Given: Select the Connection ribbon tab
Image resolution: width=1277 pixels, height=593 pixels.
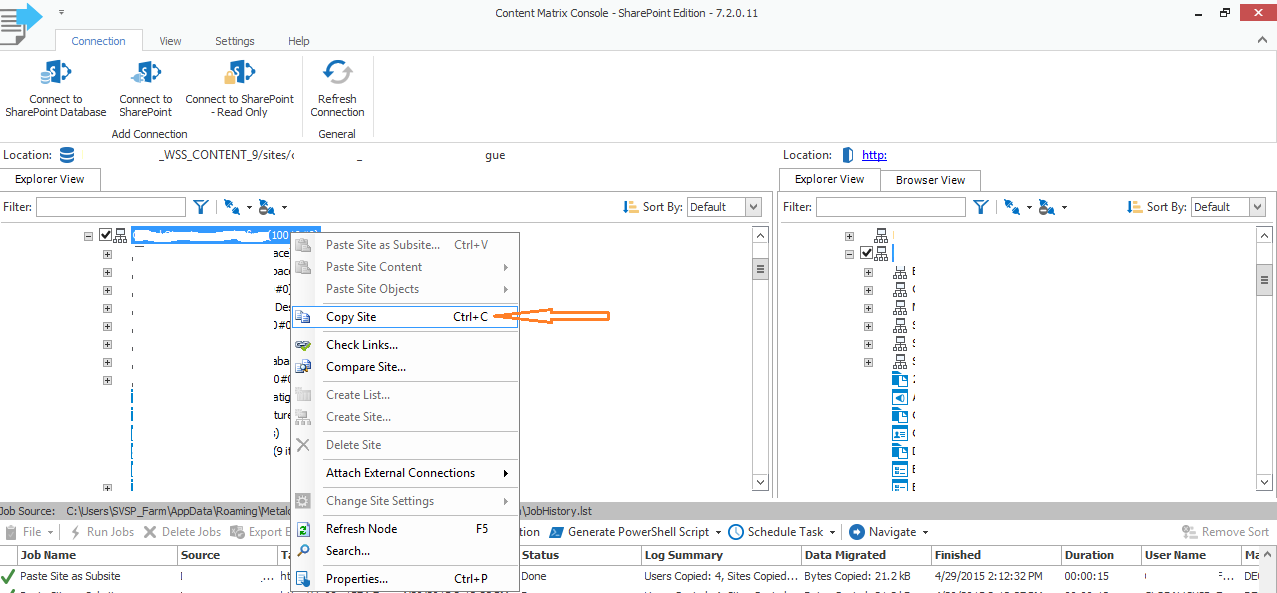Looking at the screenshot, I should tap(99, 41).
